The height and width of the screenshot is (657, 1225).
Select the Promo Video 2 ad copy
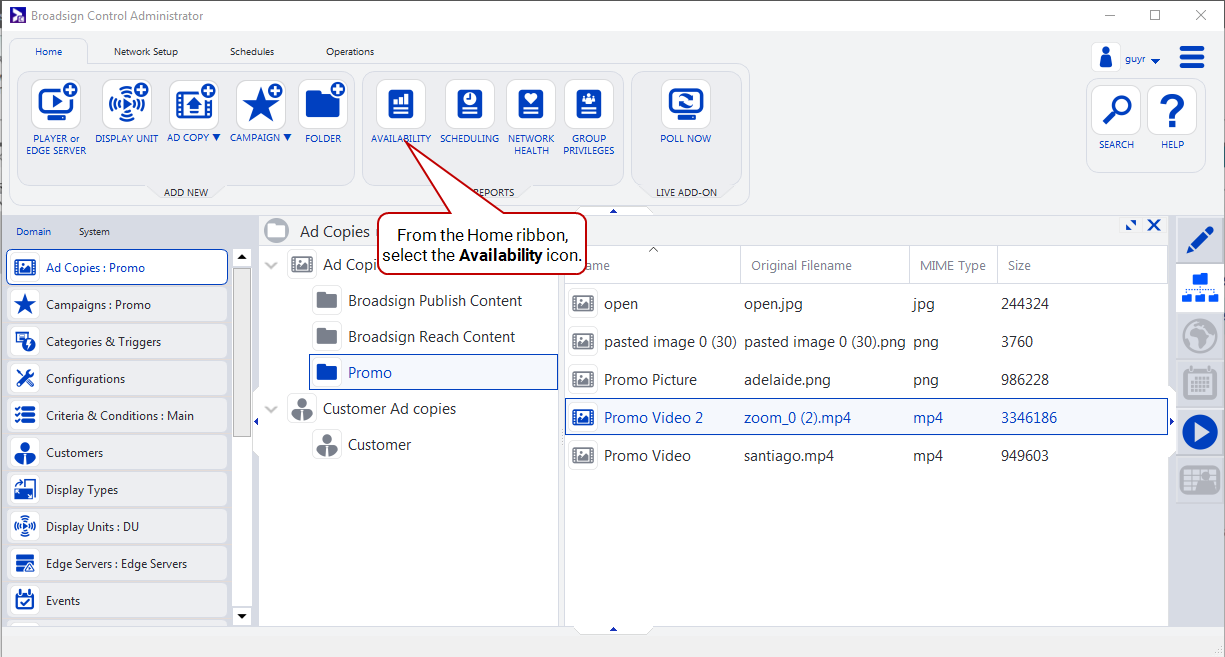866,418
